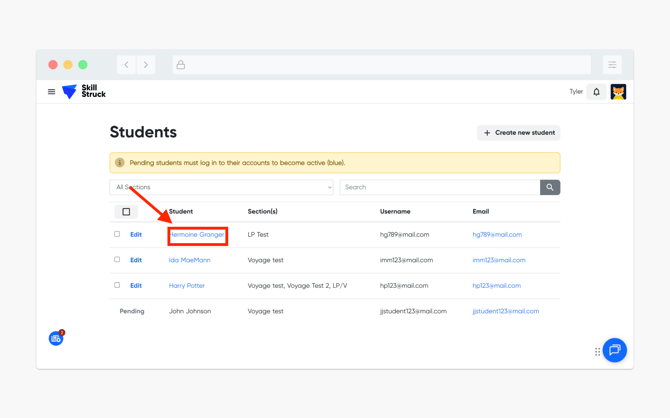Image resolution: width=670 pixels, height=418 pixels.
Task: Click the plus icon on Create new student
Action: (x=487, y=133)
